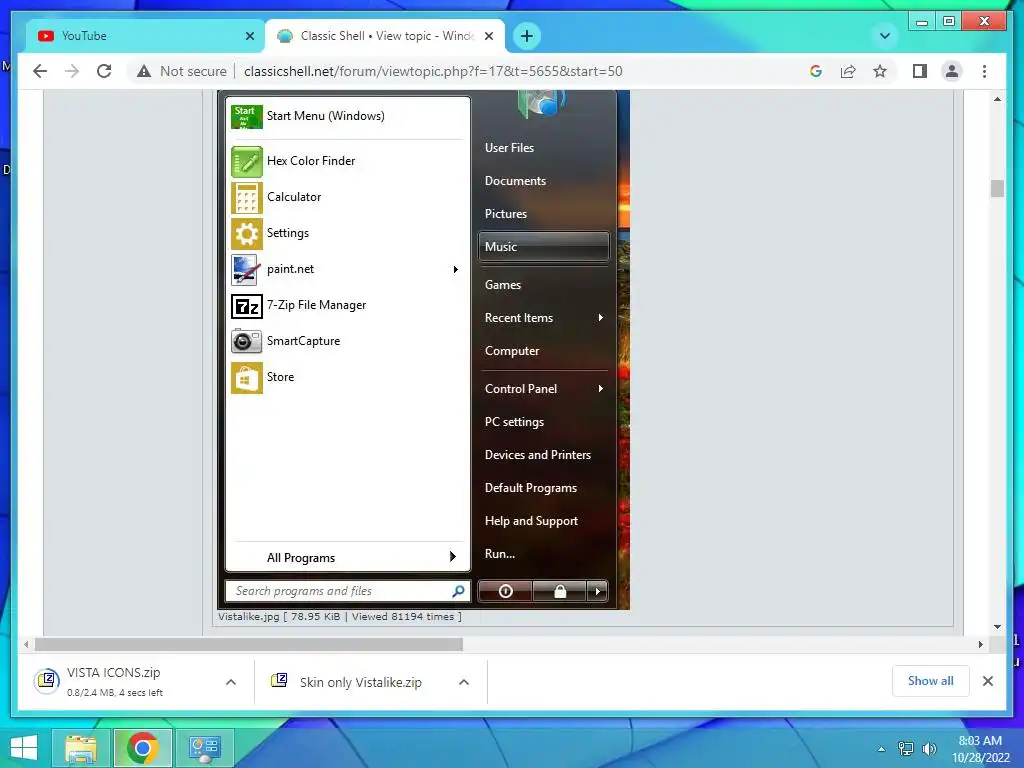Click Computer menu entry
The height and width of the screenshot is (768, 1024).
[x=512, y=351]
